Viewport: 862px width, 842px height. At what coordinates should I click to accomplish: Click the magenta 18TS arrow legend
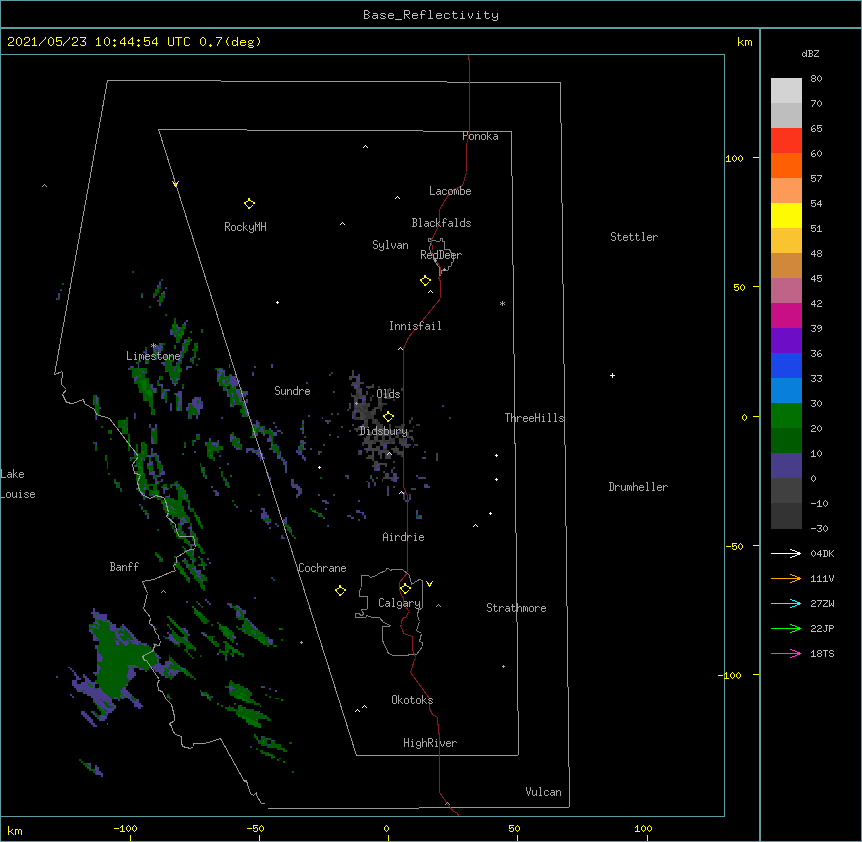tap(786, 653)
